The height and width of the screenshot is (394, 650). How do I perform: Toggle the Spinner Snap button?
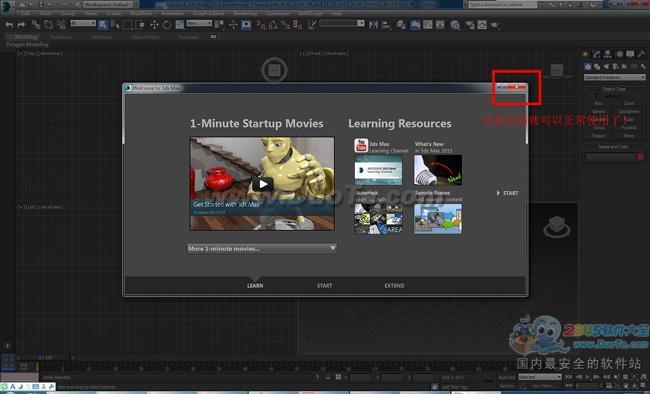click(298, 25)
